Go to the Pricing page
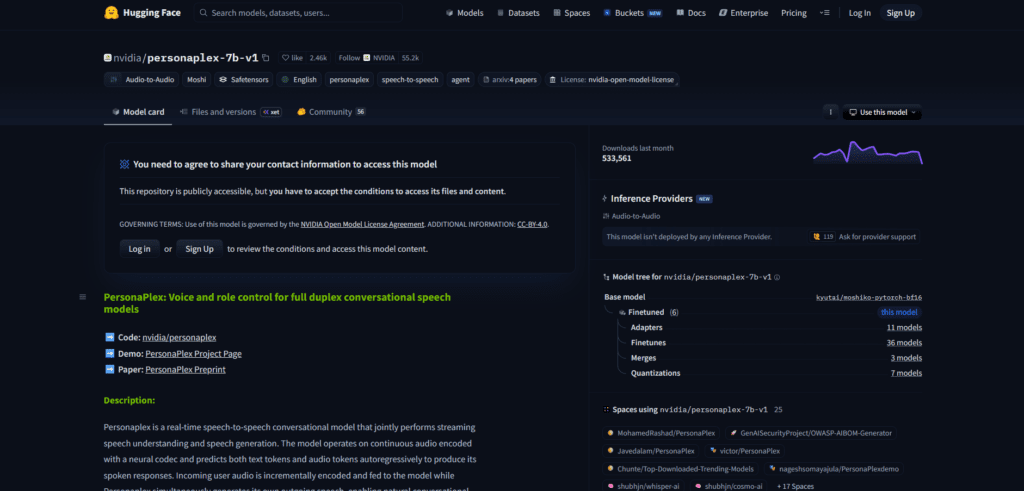The width and height of the screenshot is (1024, 491). click(x=793, y=13)
